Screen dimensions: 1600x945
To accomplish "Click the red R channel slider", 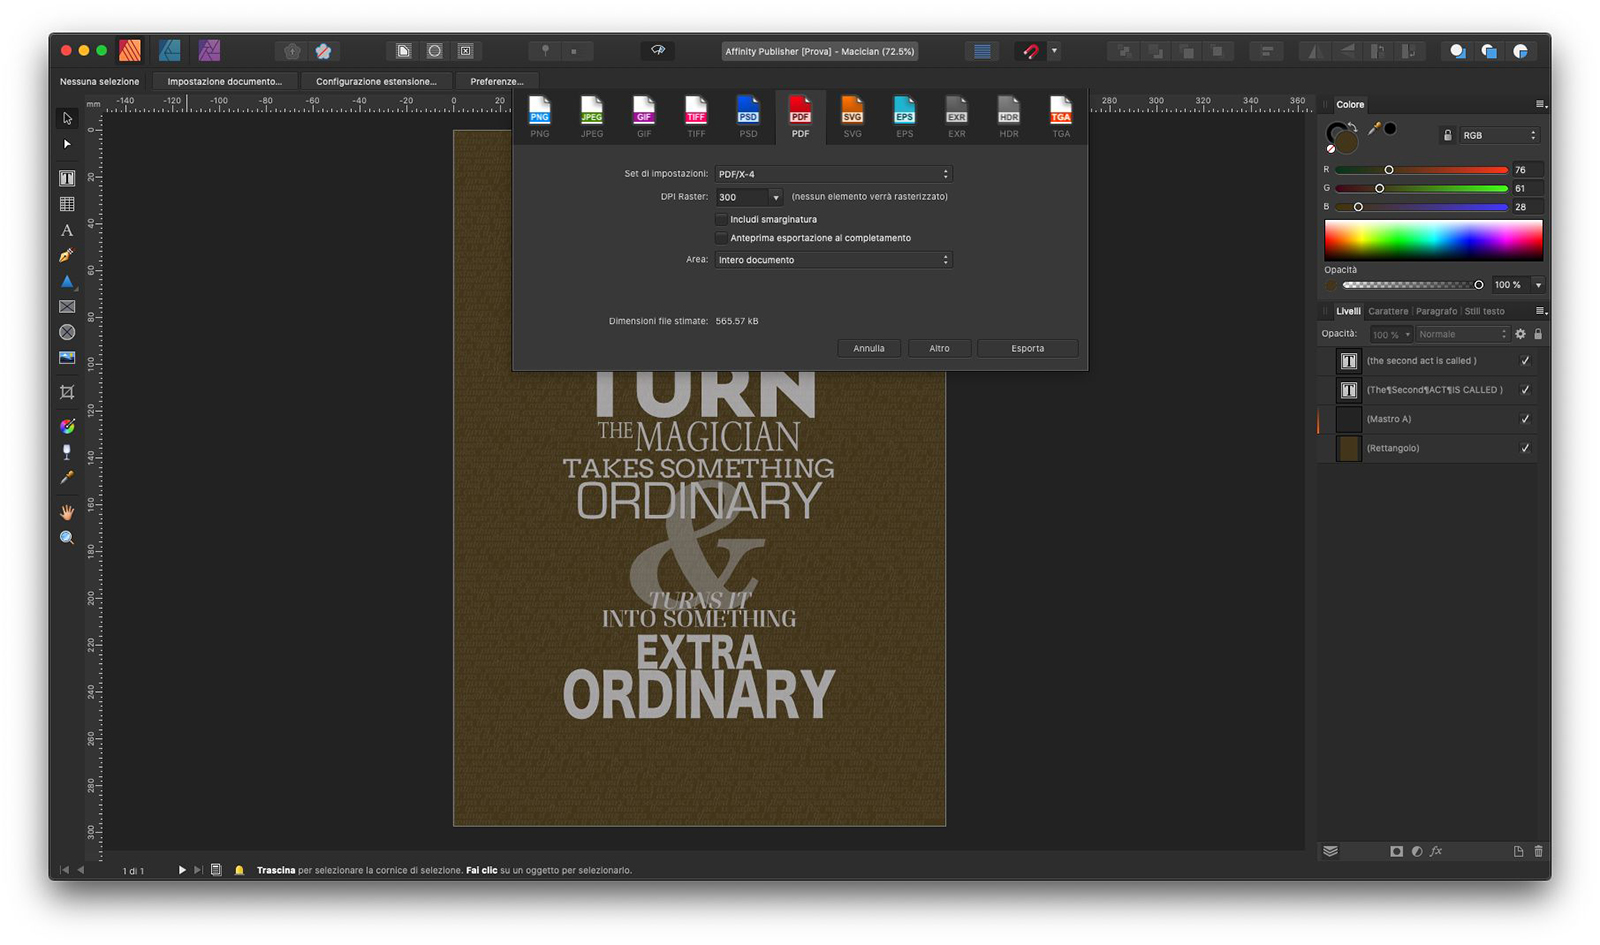I will pos(1421,170).
